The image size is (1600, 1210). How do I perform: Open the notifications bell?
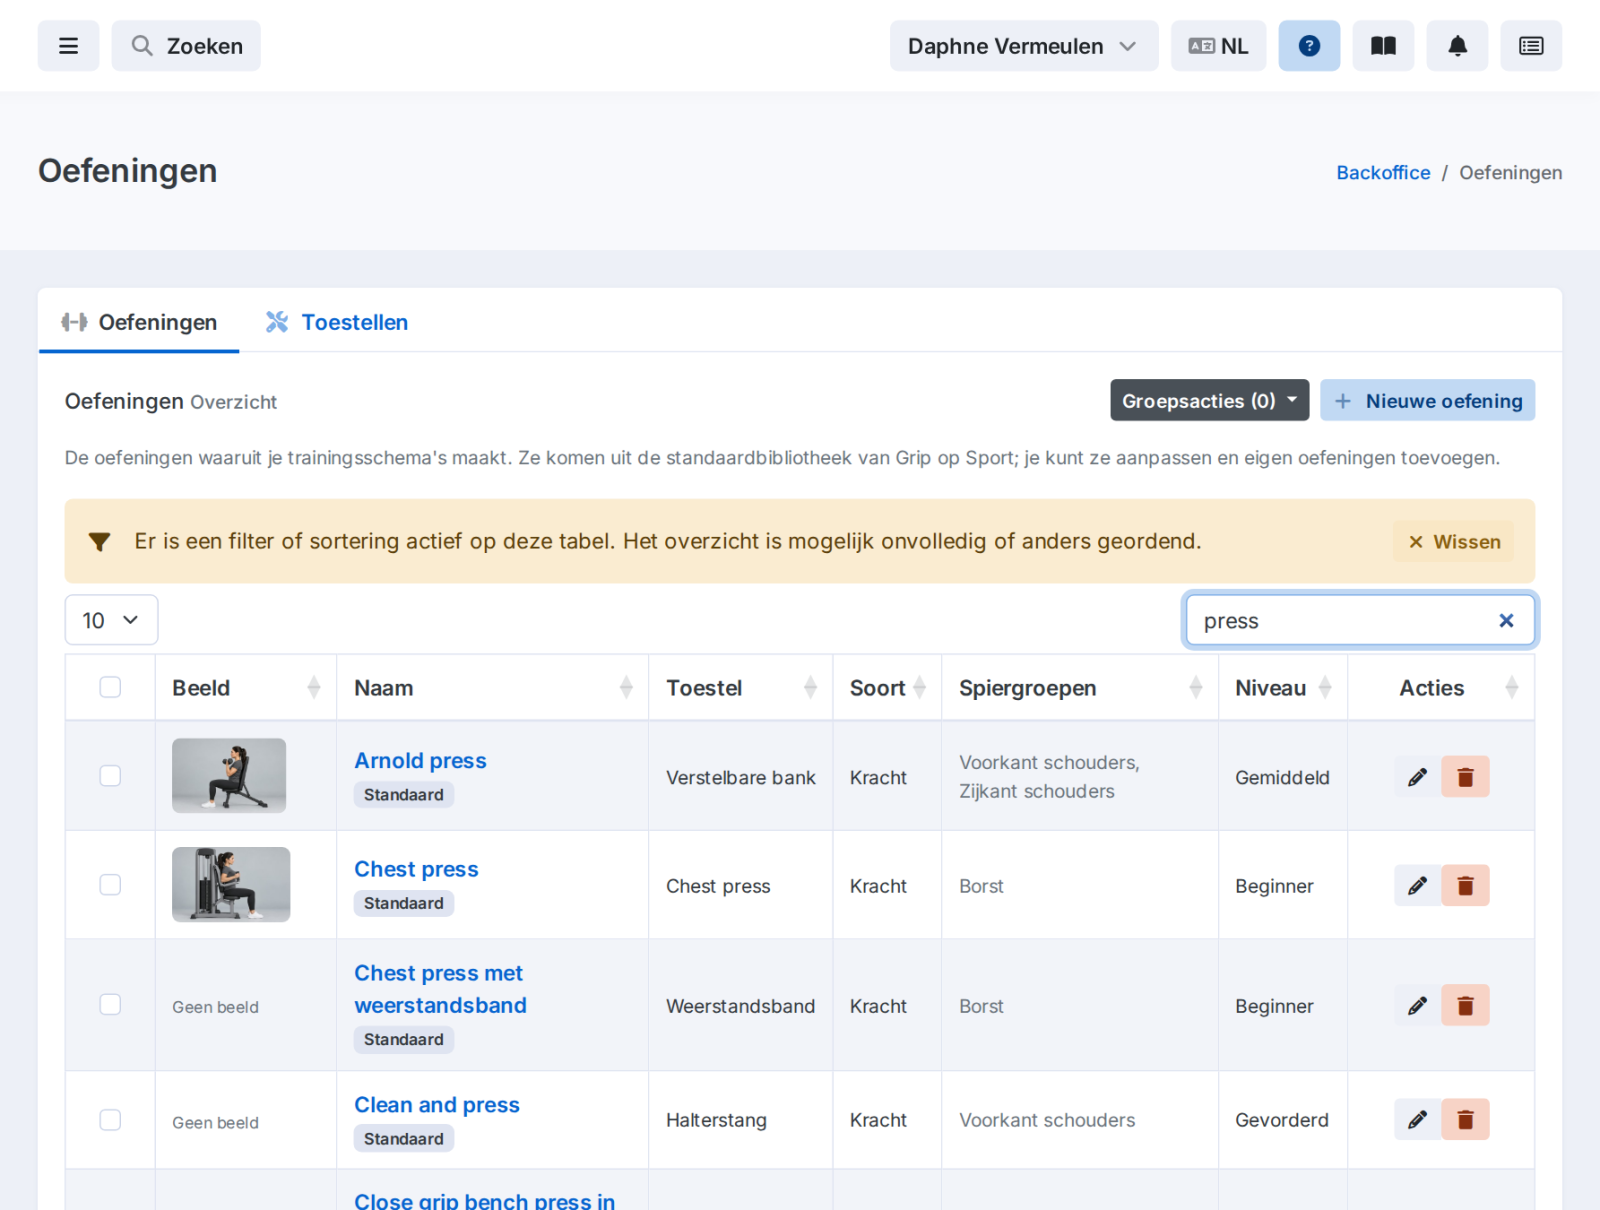coord(1457,46)
